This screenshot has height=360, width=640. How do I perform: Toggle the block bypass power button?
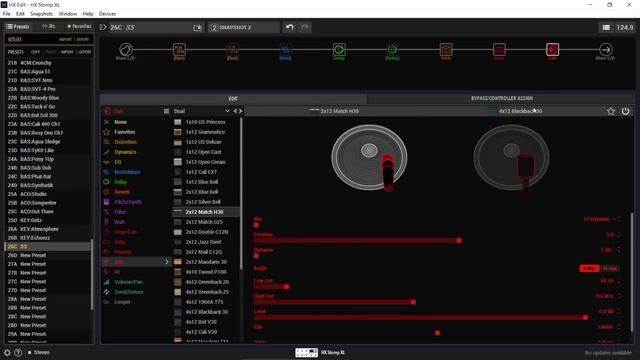625,111
